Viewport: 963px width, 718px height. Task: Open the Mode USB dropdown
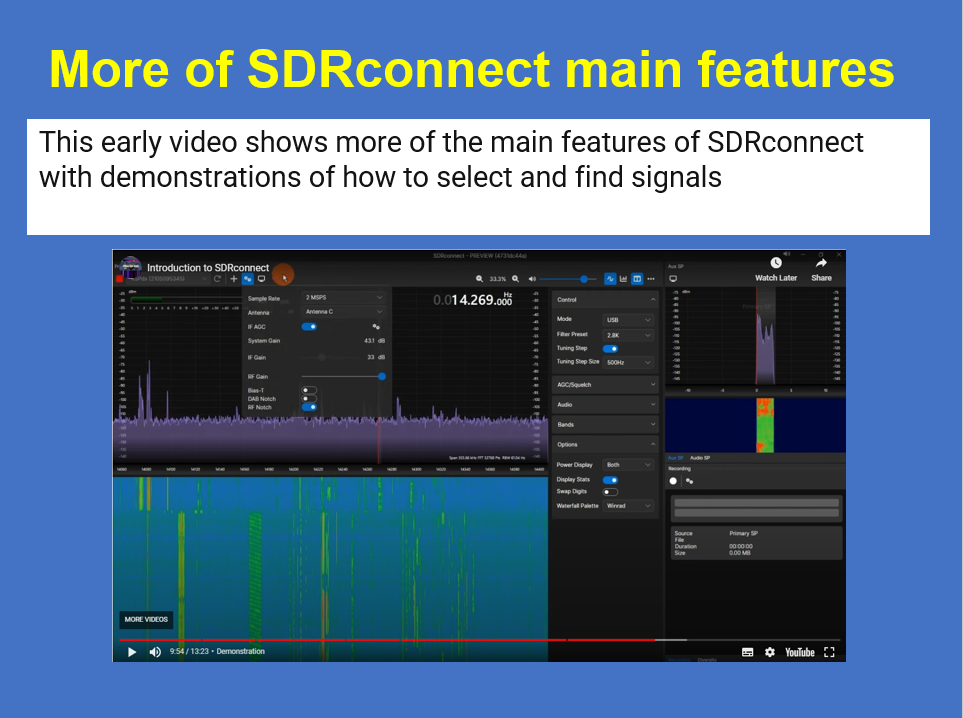(628, 320)
